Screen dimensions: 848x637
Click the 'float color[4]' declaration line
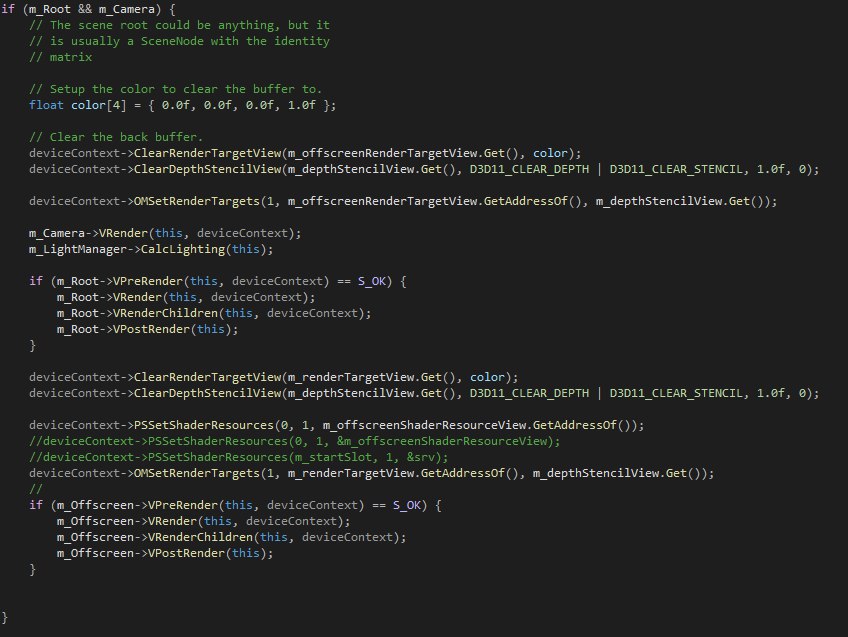pos(183,105)
